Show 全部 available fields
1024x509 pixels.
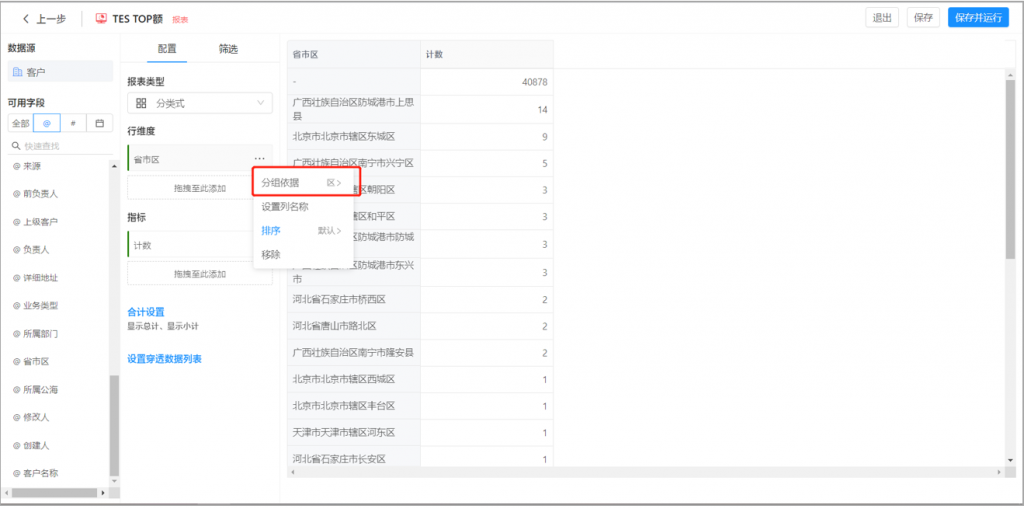tap(20, 123)
